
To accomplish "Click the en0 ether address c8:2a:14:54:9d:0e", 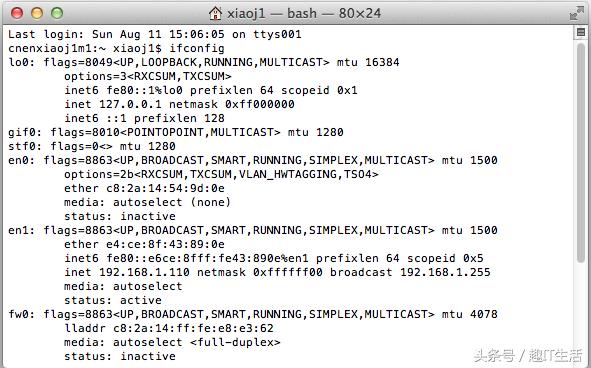I will [x=165, y=188].
